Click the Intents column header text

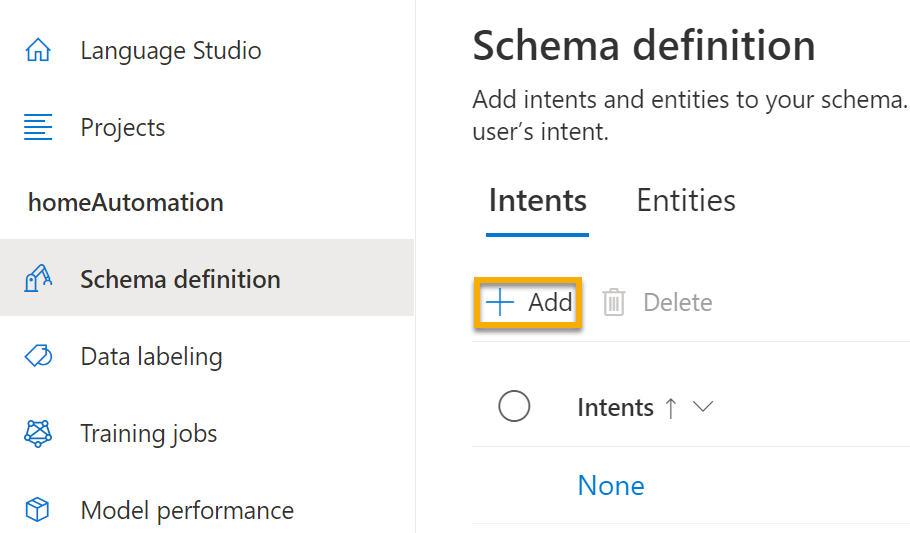[x=615, y=408]
